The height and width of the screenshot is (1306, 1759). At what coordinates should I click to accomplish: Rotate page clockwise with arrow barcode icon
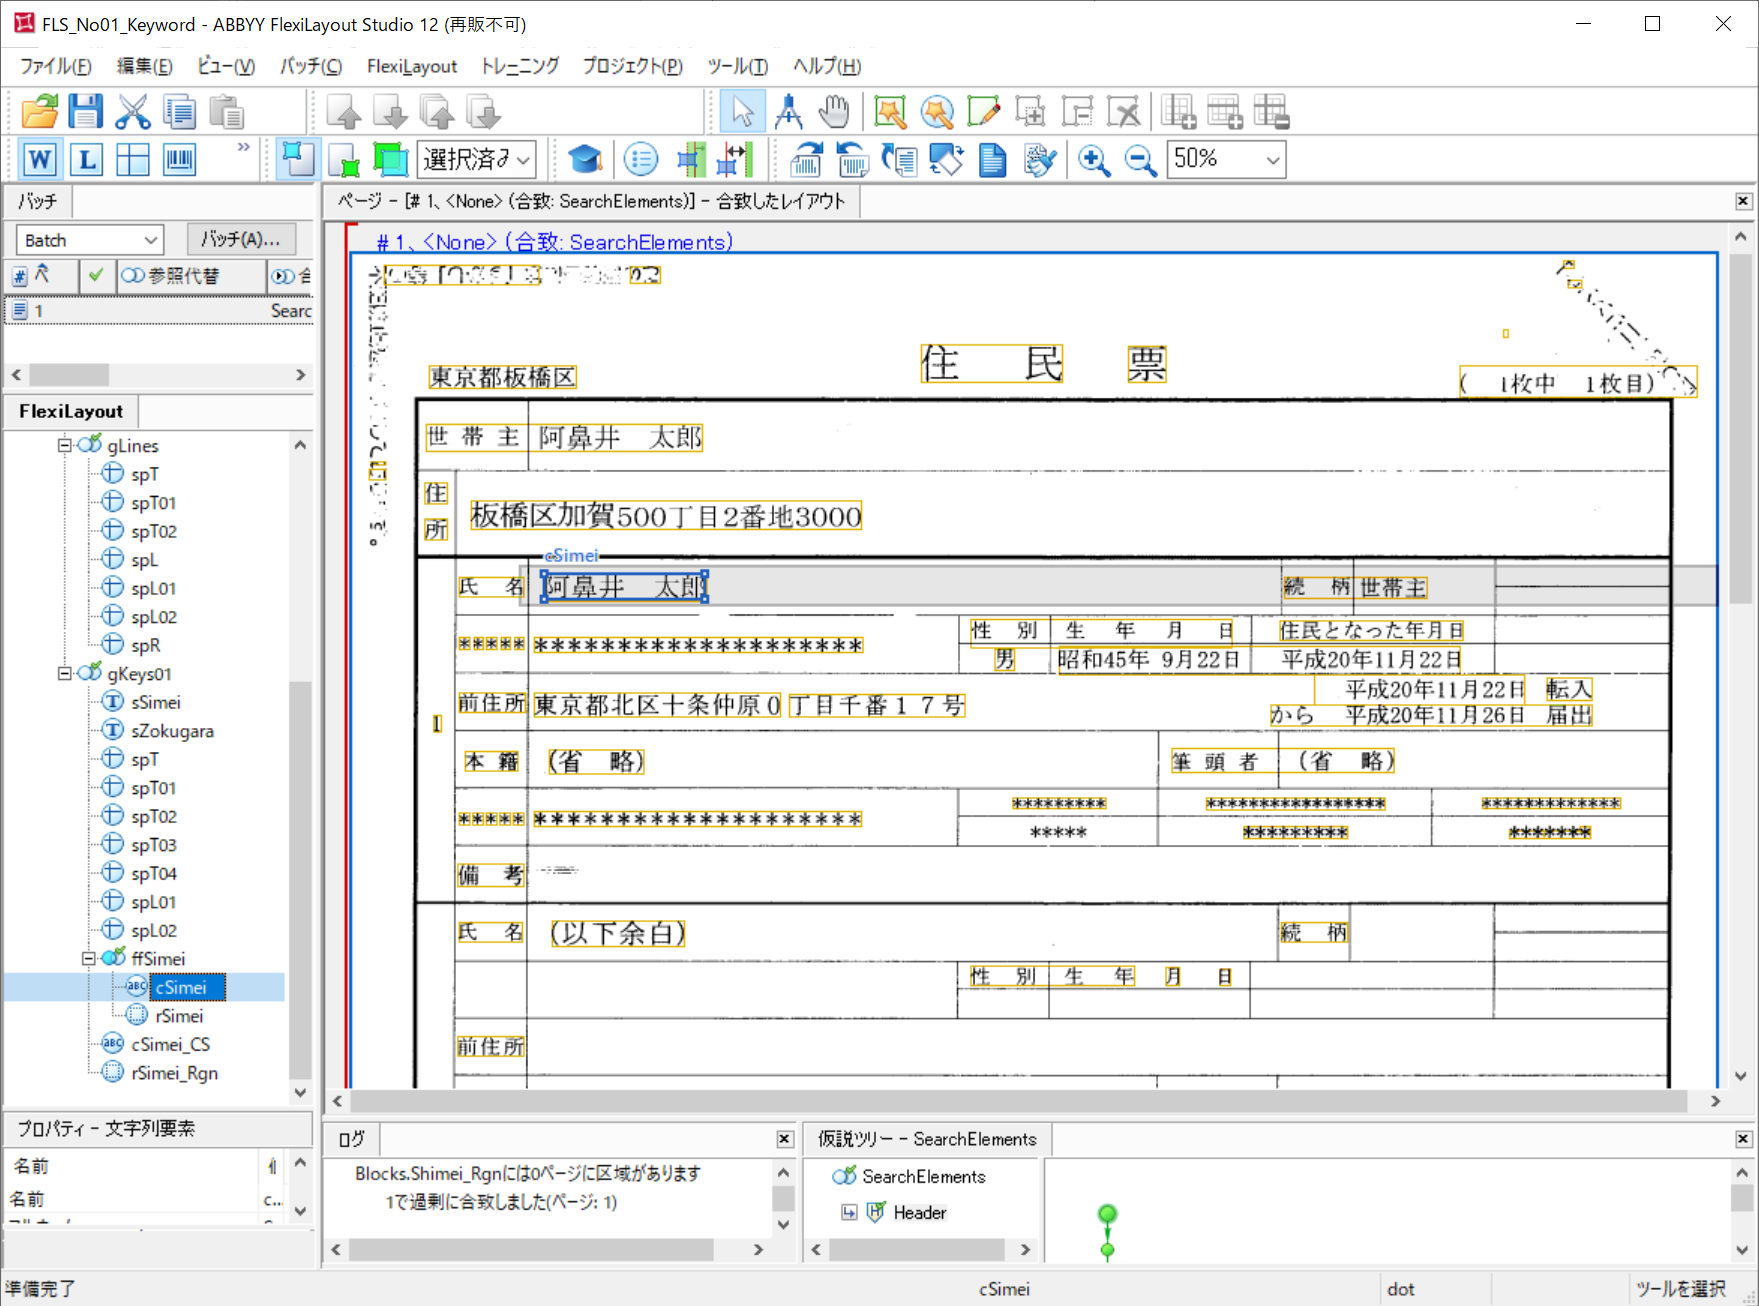pos(806,159)
